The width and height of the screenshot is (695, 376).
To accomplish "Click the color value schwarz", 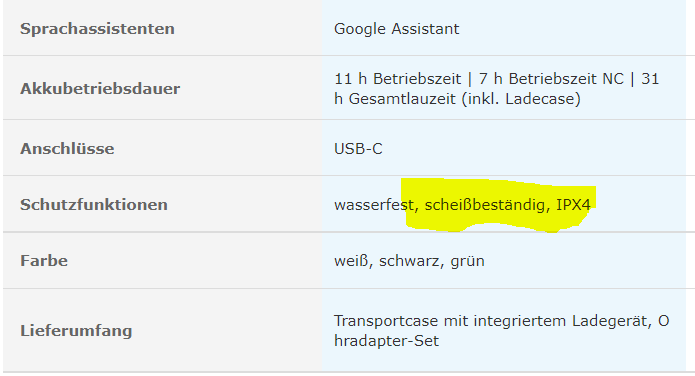I will (408, 261).
